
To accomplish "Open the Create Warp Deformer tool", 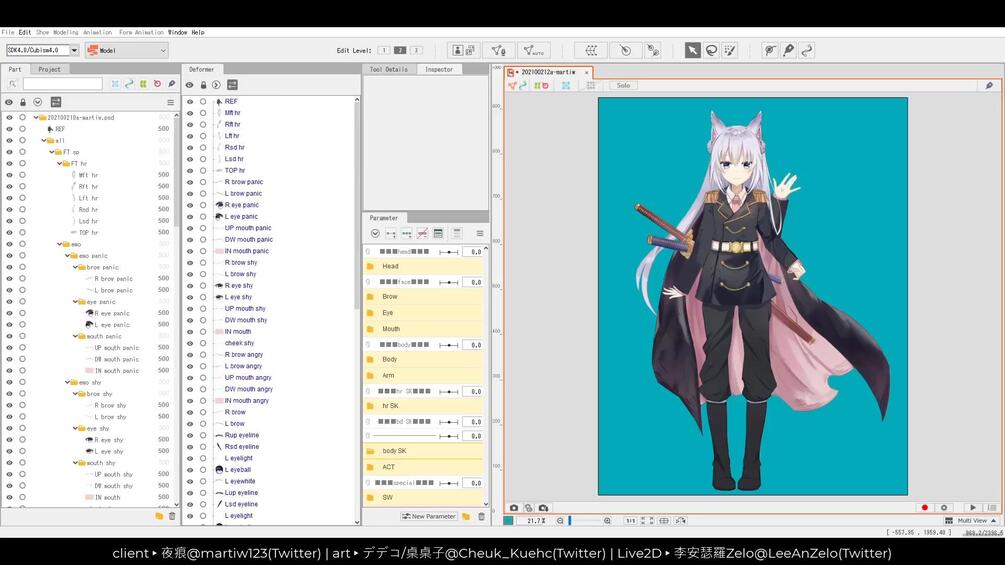I will pyautogui.click(x=591, y=50).
